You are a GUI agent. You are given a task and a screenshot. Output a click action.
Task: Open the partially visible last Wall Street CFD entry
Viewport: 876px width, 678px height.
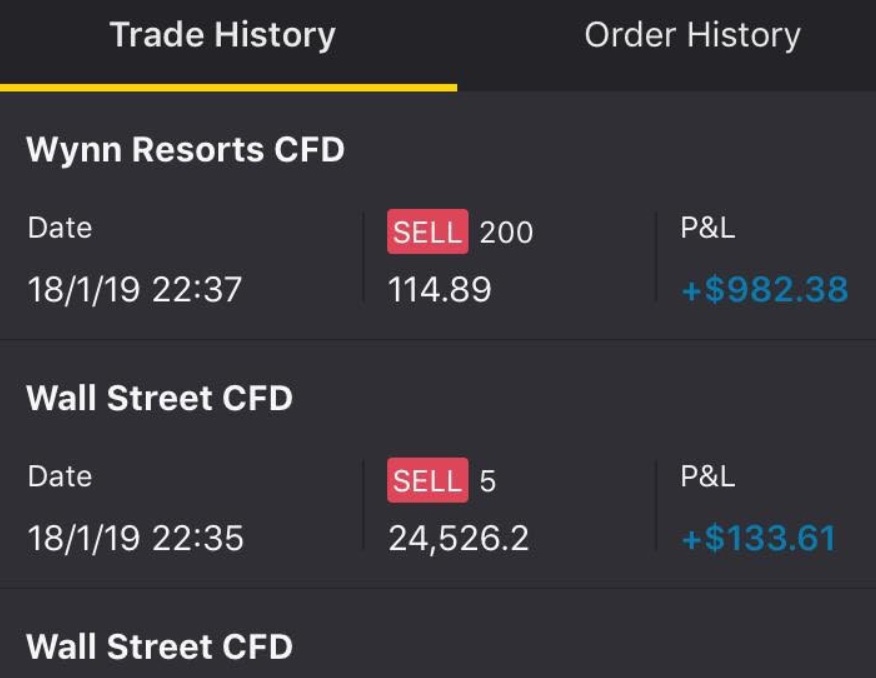click(159, 646)
